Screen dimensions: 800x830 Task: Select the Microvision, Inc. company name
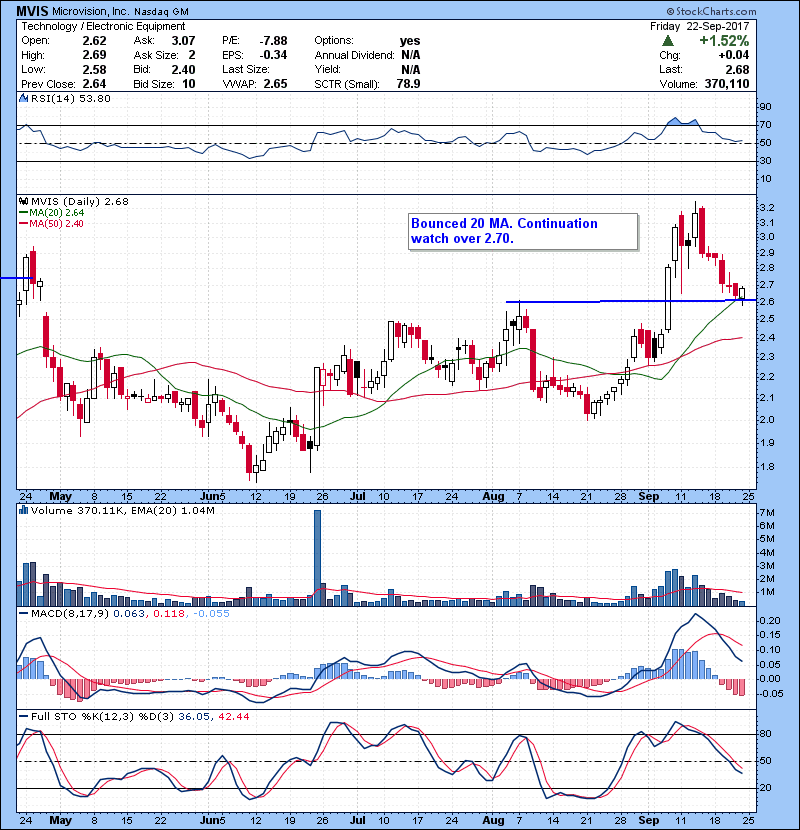91,12
